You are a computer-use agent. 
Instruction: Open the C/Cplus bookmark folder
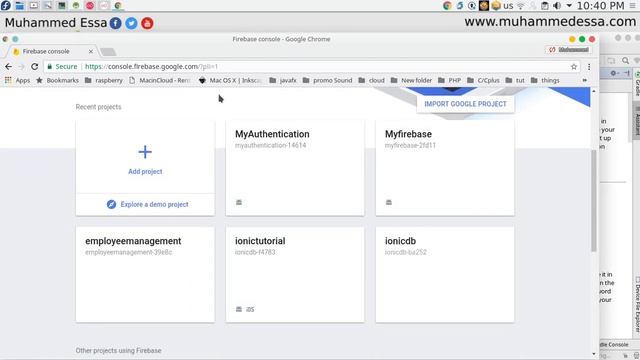483,80
